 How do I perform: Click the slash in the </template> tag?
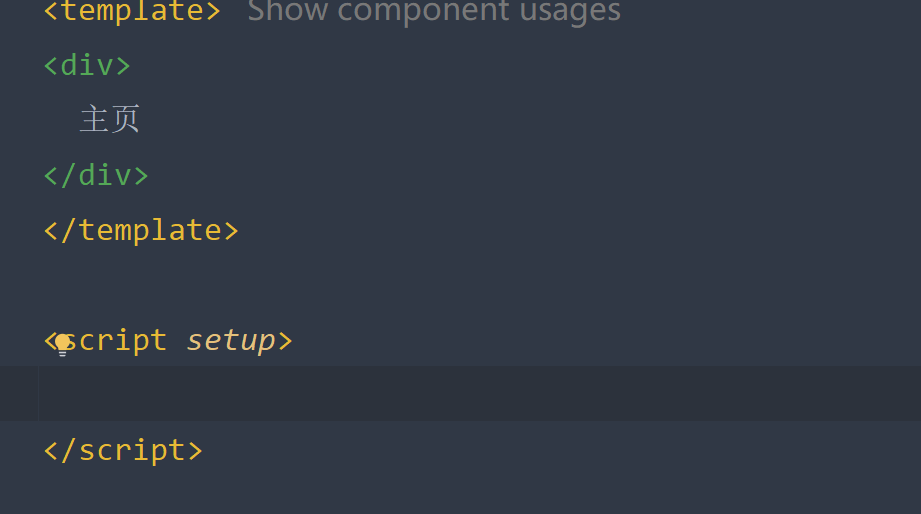coord(69,230)
